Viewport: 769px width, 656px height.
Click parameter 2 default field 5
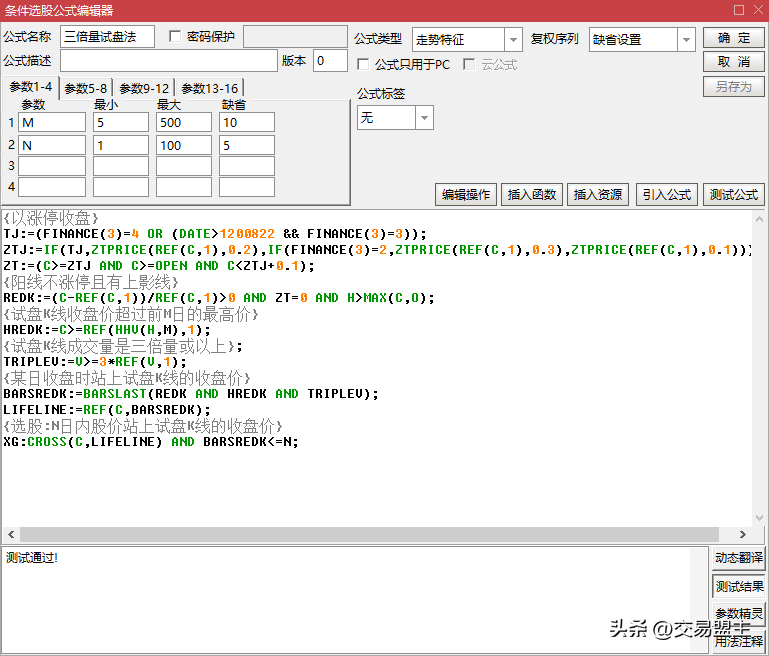pyautogui.click(x=247, y=145)
